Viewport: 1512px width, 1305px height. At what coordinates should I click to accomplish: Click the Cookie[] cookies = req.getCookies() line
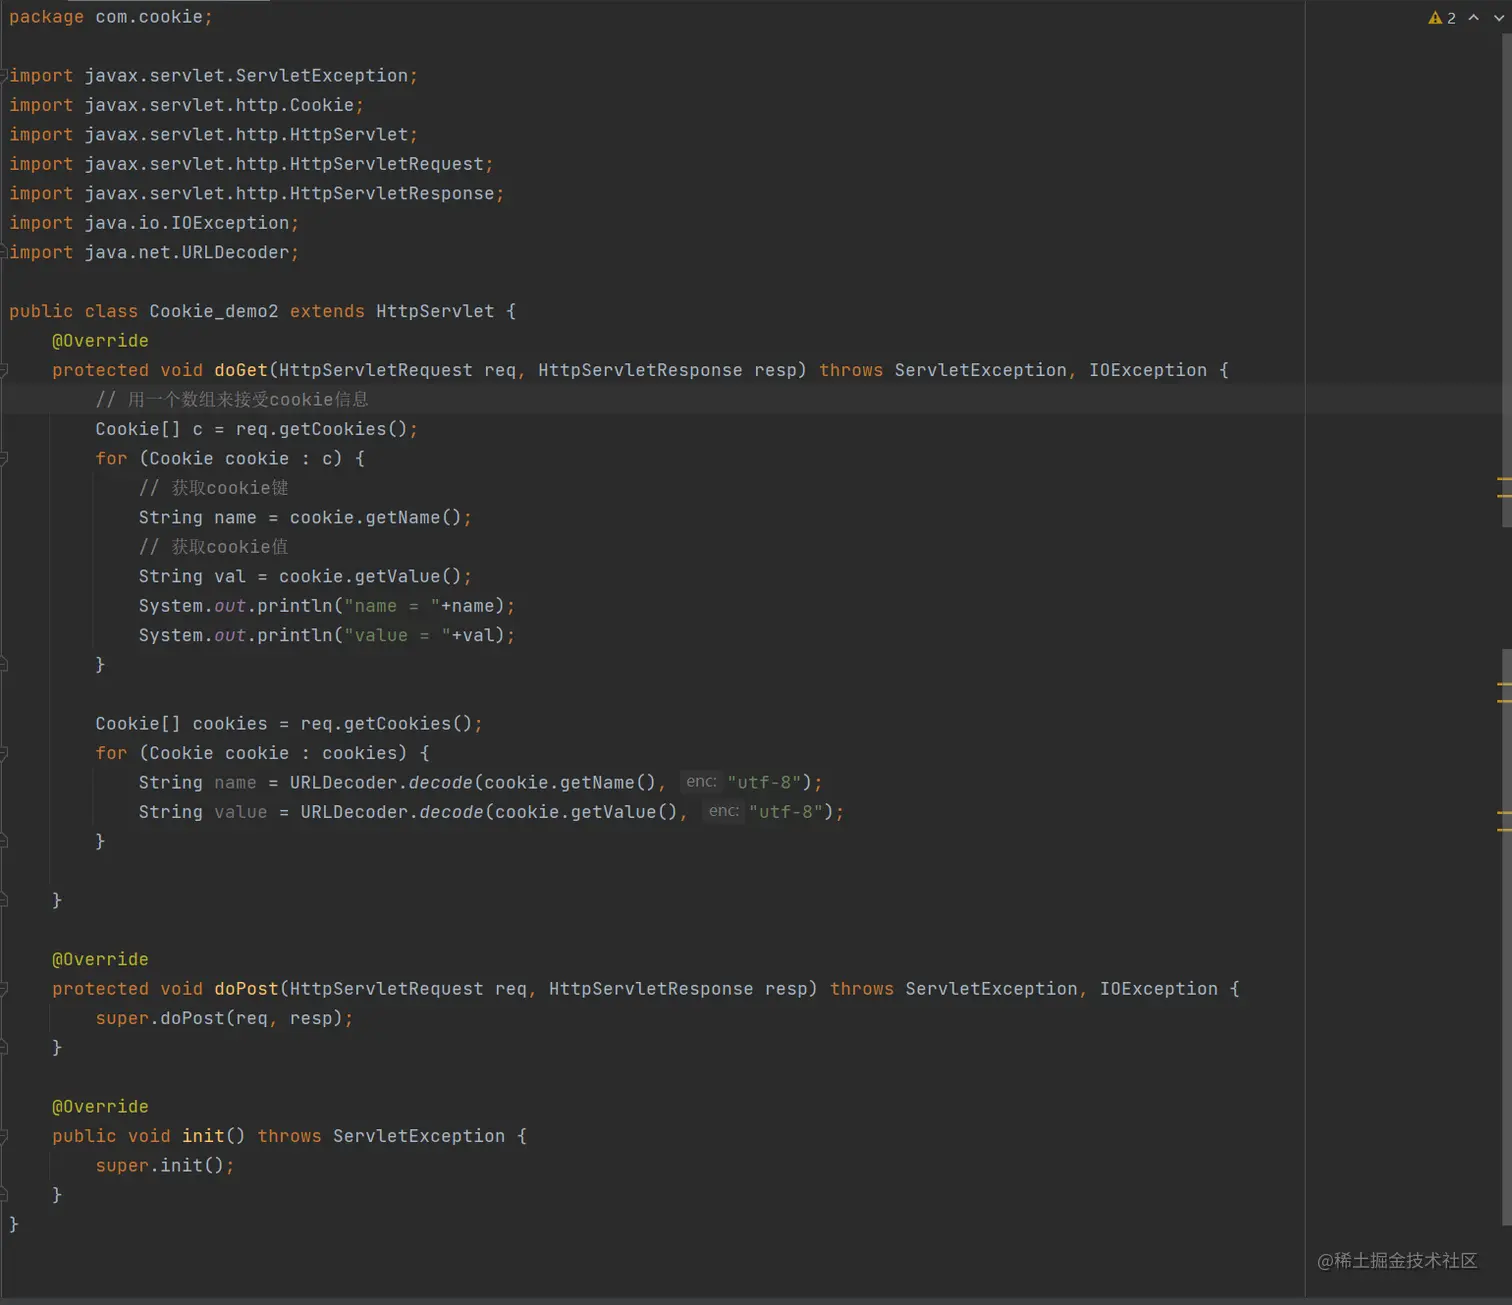289,724
